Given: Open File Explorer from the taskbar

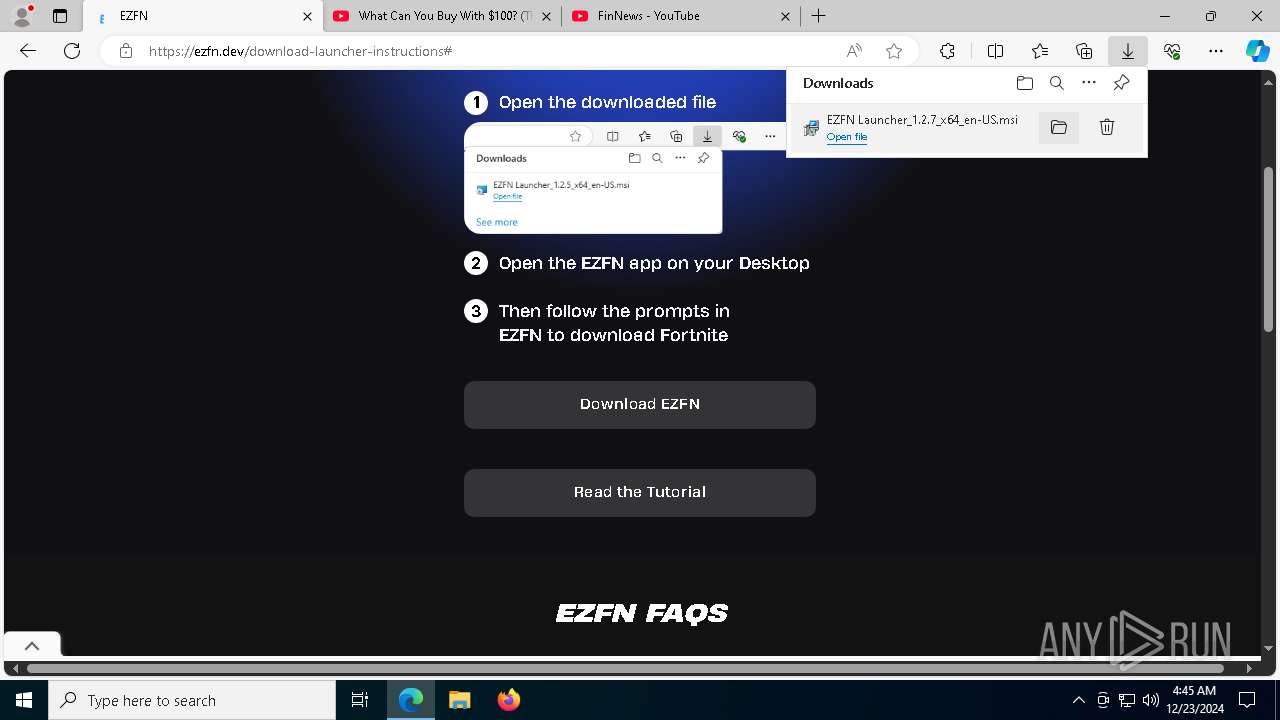Looking at the screenshot, I should pos(459,700).
